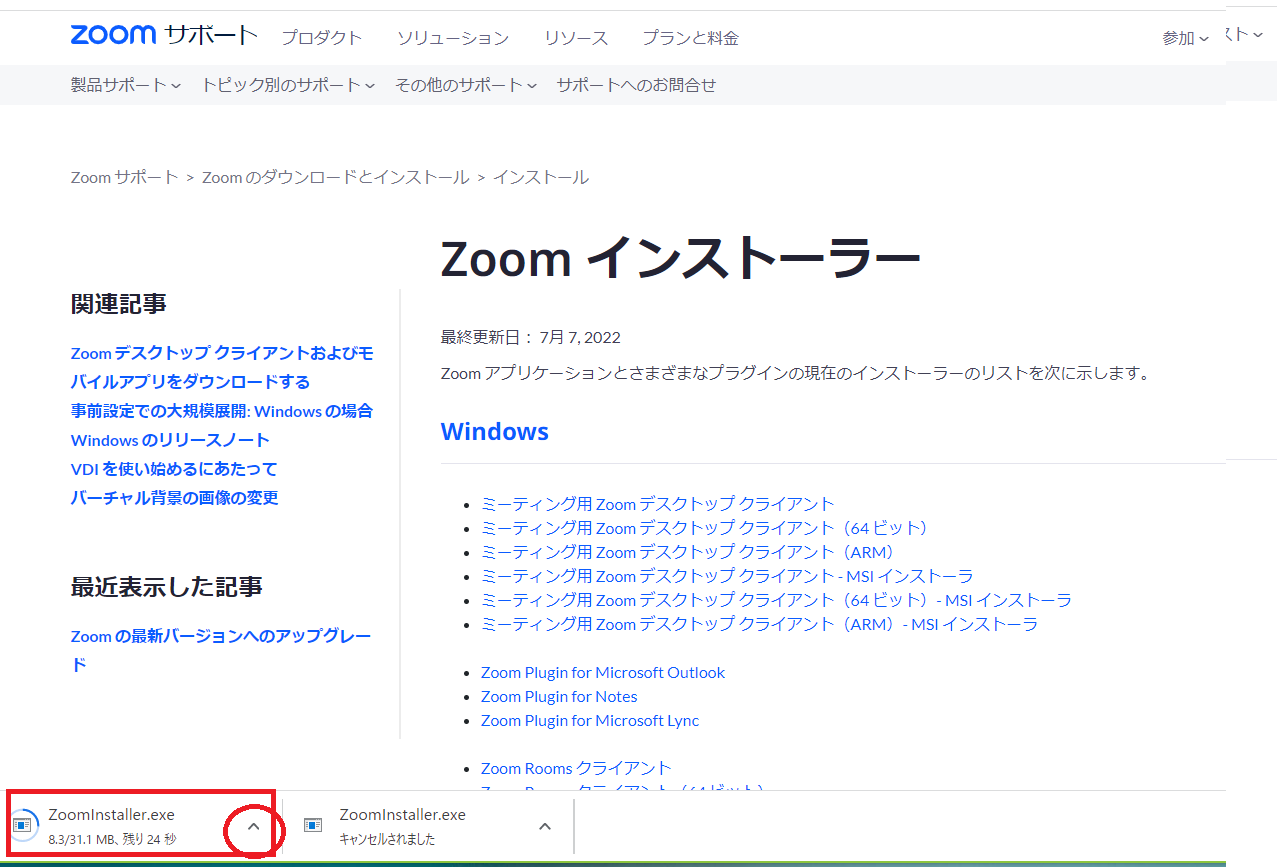
Task: Open the Windows のリリースノート article
Action: pos(170,440)
